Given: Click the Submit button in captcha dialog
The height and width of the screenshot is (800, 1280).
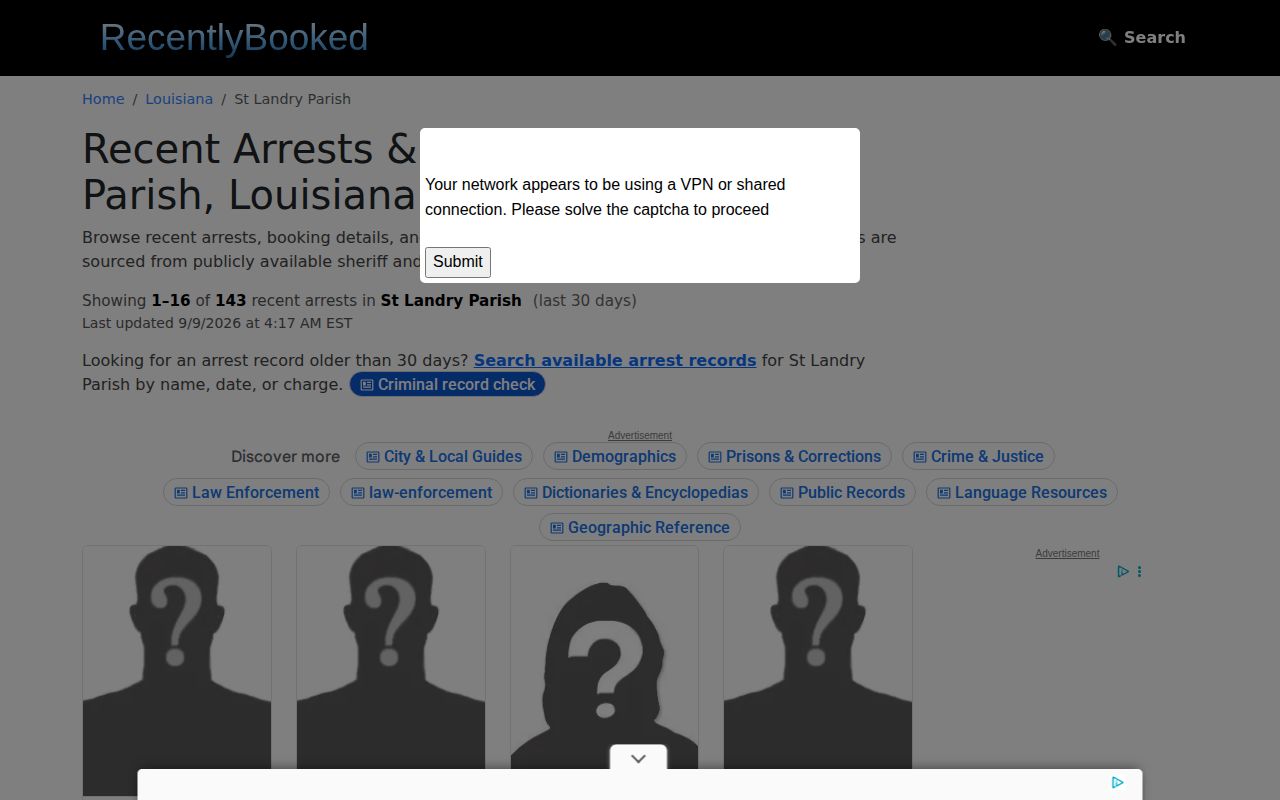Looking at the screenshot, I should (x=458, y=262).
